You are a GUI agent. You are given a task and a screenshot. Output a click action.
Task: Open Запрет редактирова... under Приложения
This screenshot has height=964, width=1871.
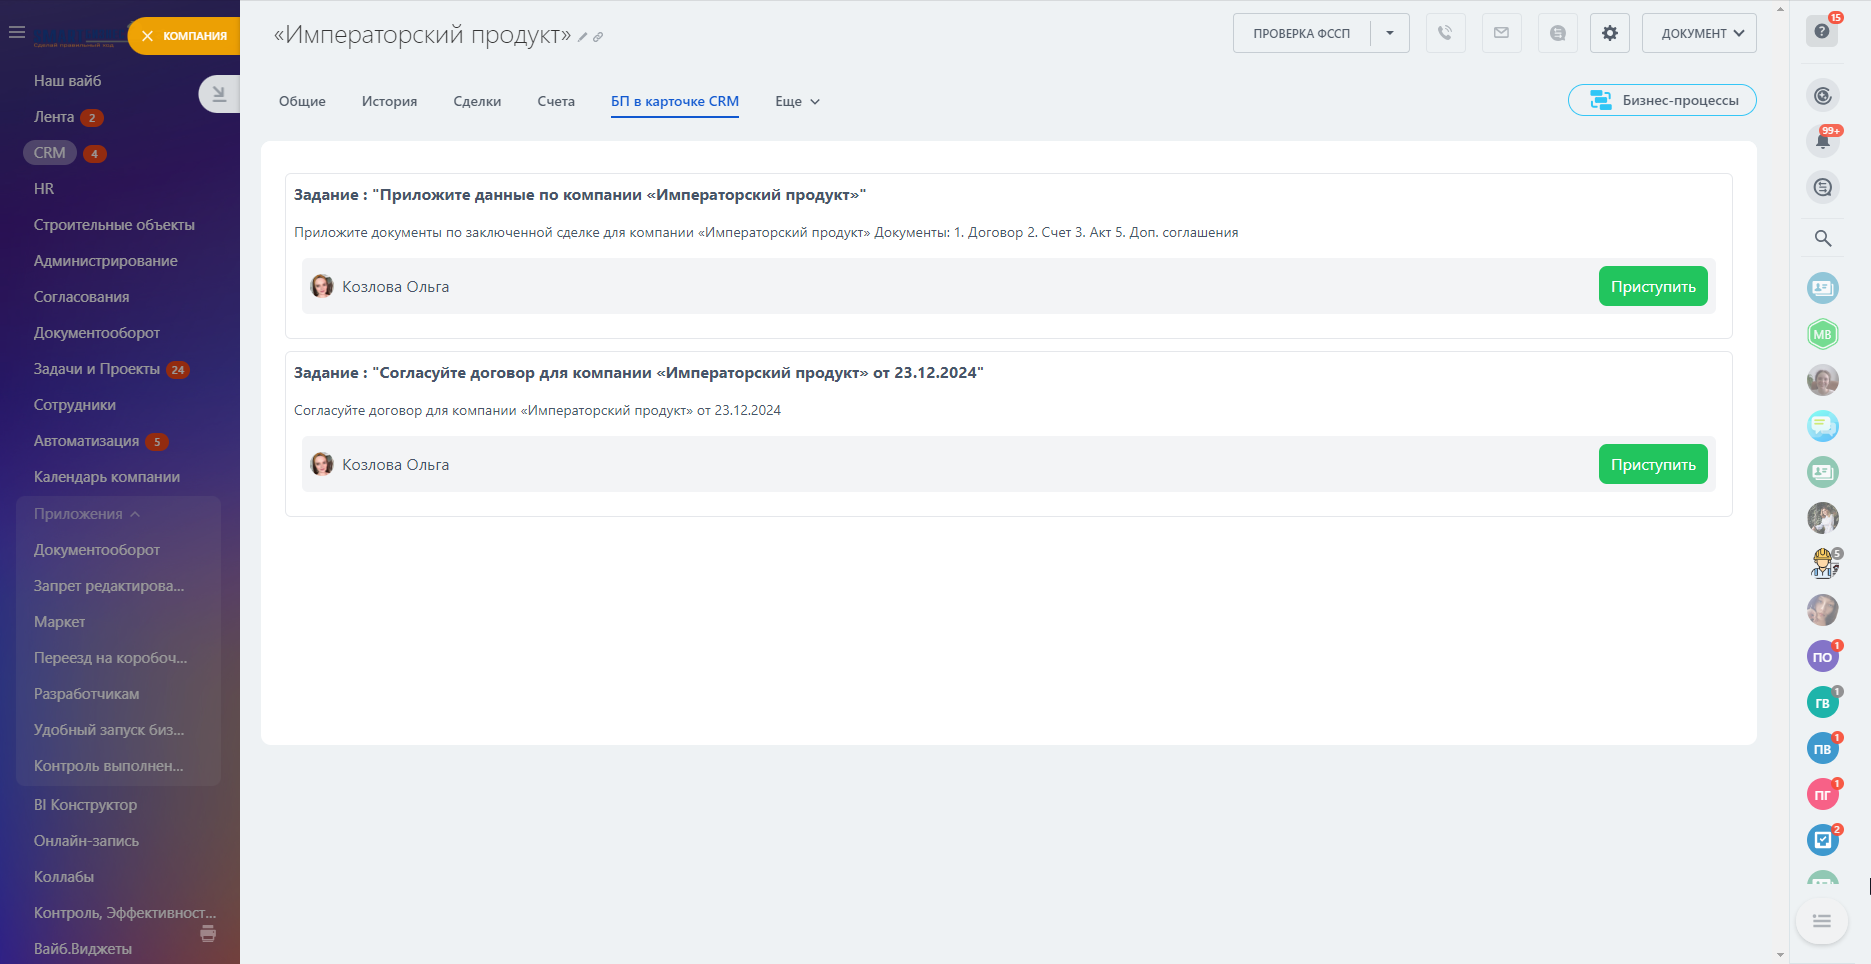(109, 586)
